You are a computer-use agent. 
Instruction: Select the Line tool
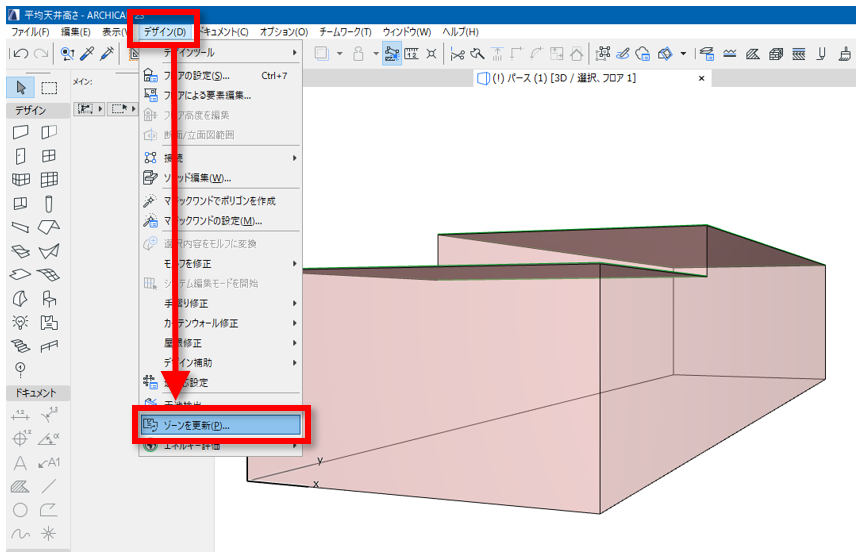[x=49, y=487]
